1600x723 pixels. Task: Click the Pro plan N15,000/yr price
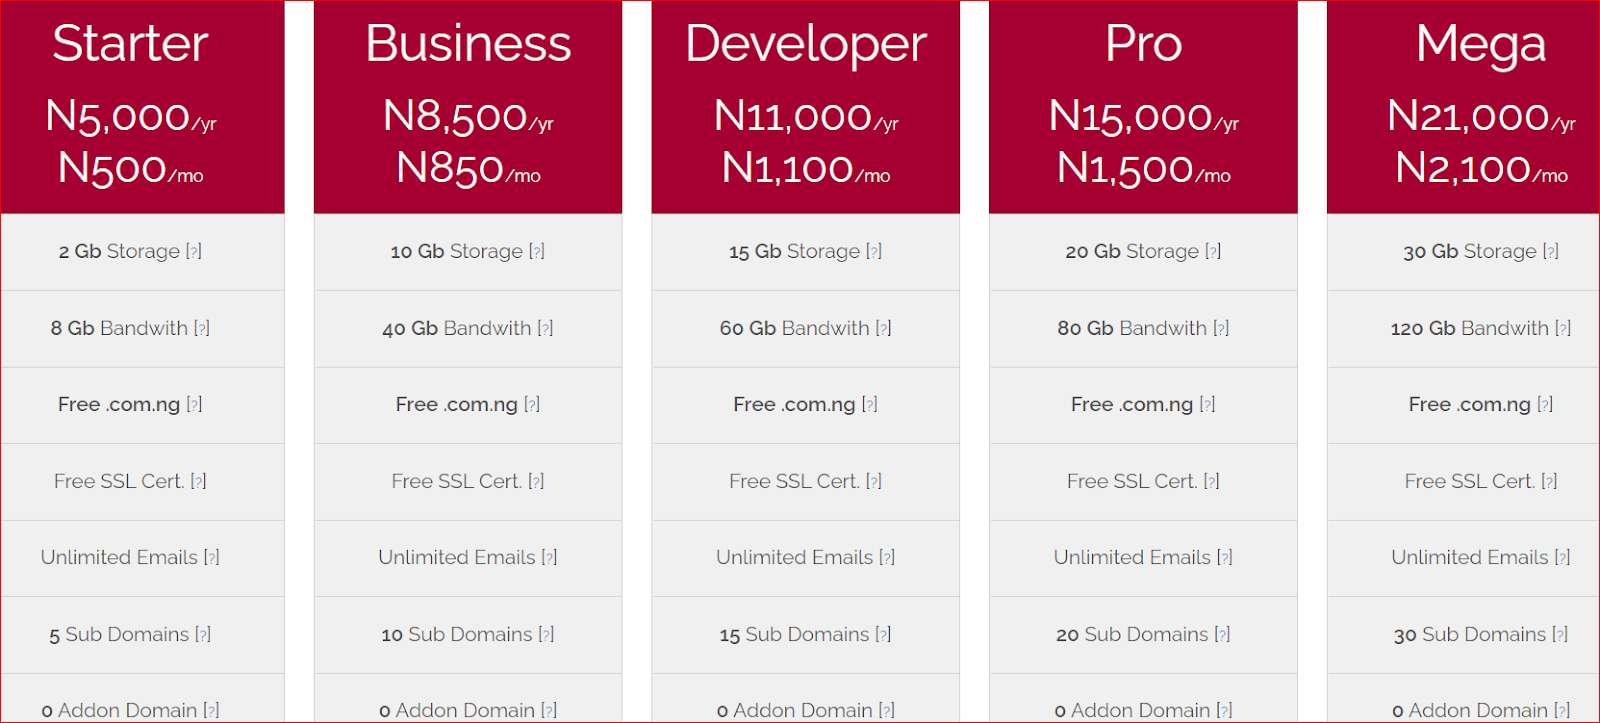1144,117
